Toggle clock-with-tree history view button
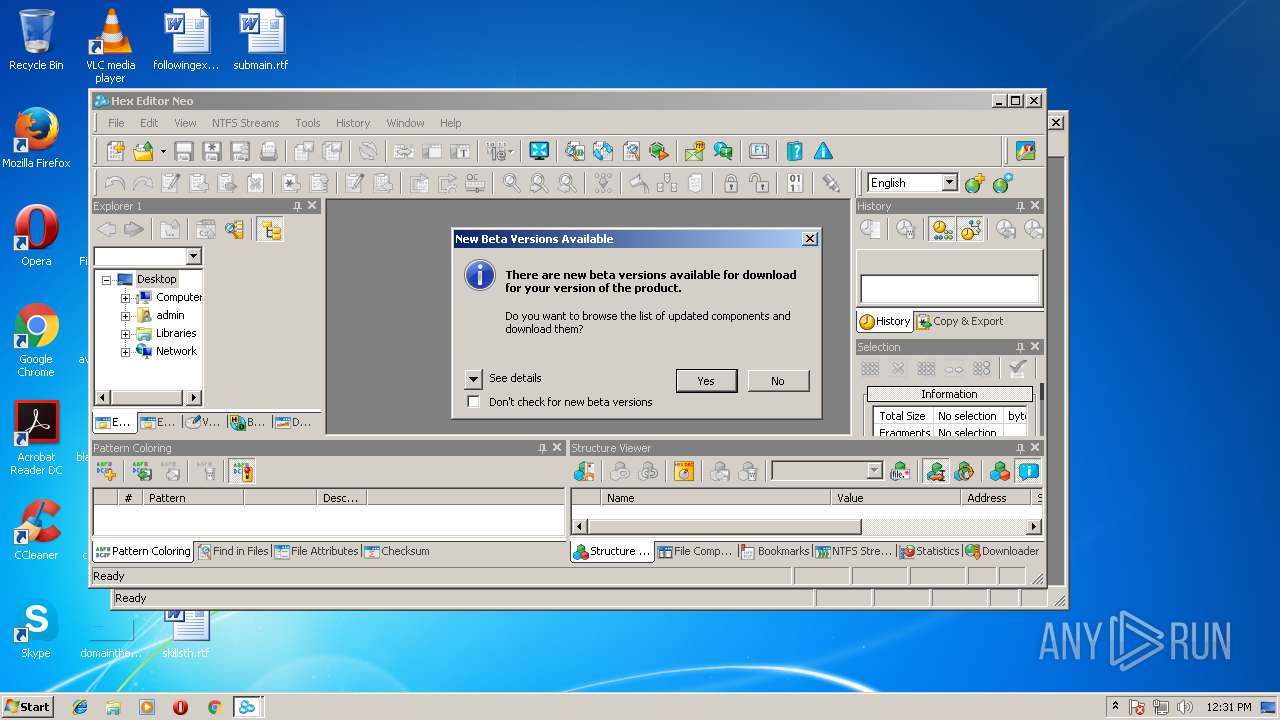 970,230
